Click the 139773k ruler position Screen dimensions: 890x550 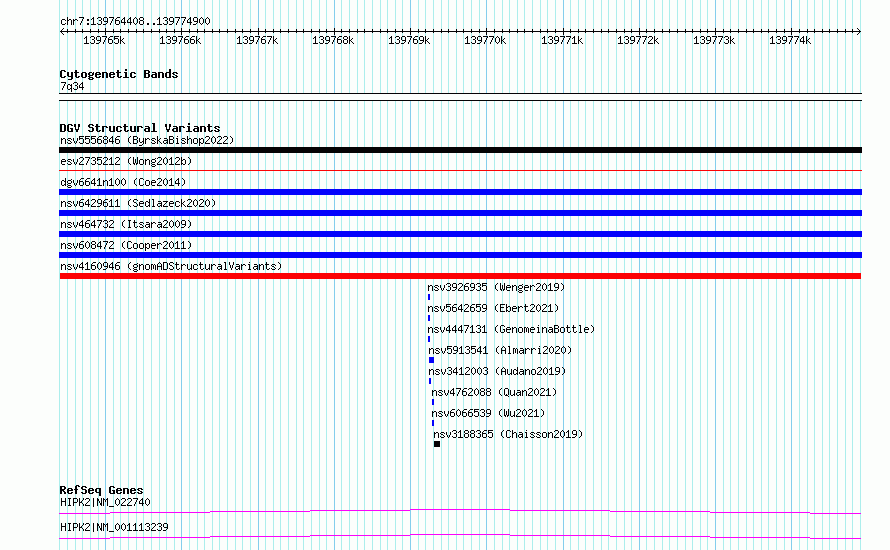(x=714, y=40)
